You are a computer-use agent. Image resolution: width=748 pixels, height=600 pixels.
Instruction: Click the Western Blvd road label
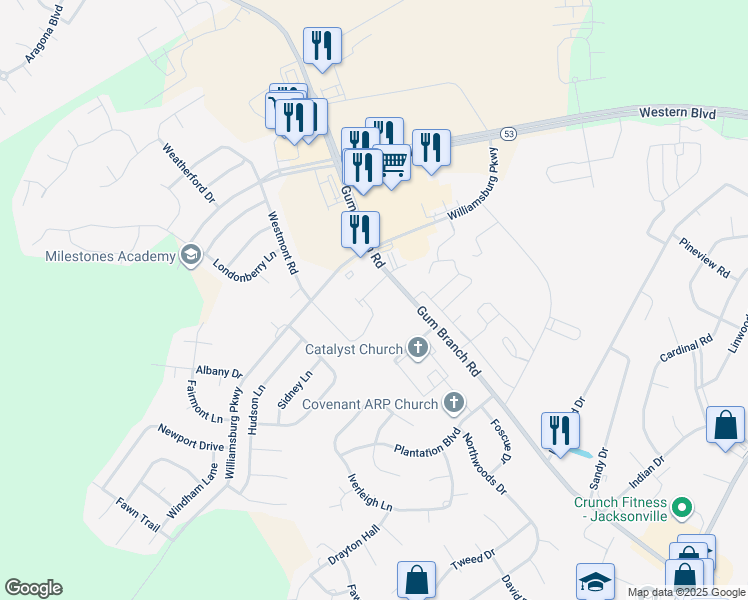tap(677, 113)
